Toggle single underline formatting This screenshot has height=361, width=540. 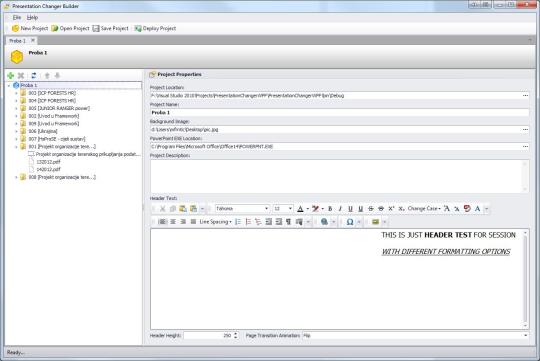[350, 209]
